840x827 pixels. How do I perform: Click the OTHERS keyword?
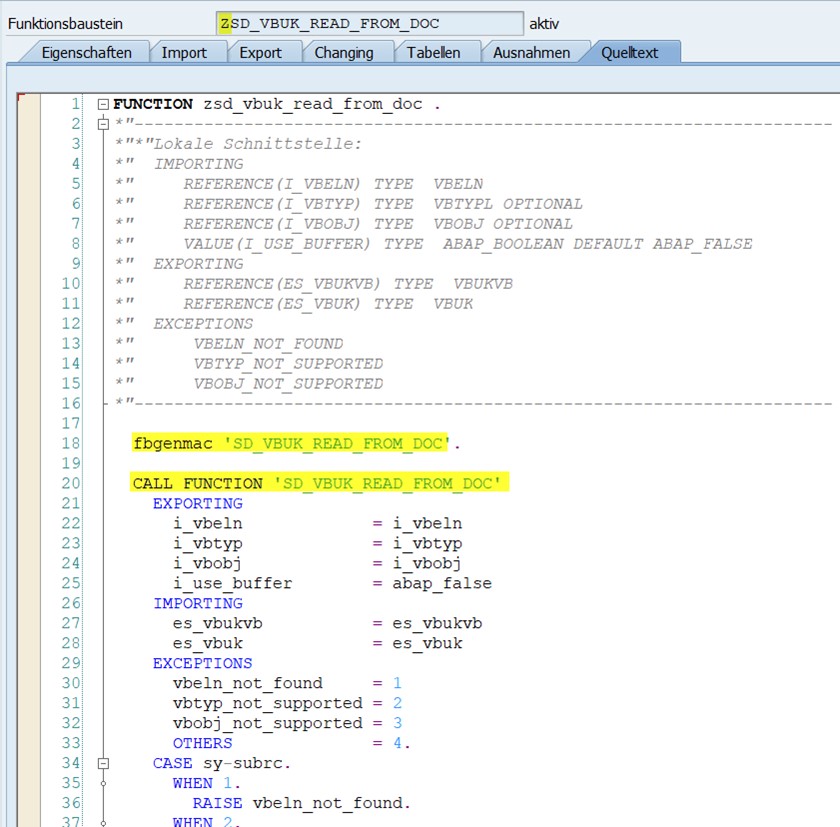[202, 743]
